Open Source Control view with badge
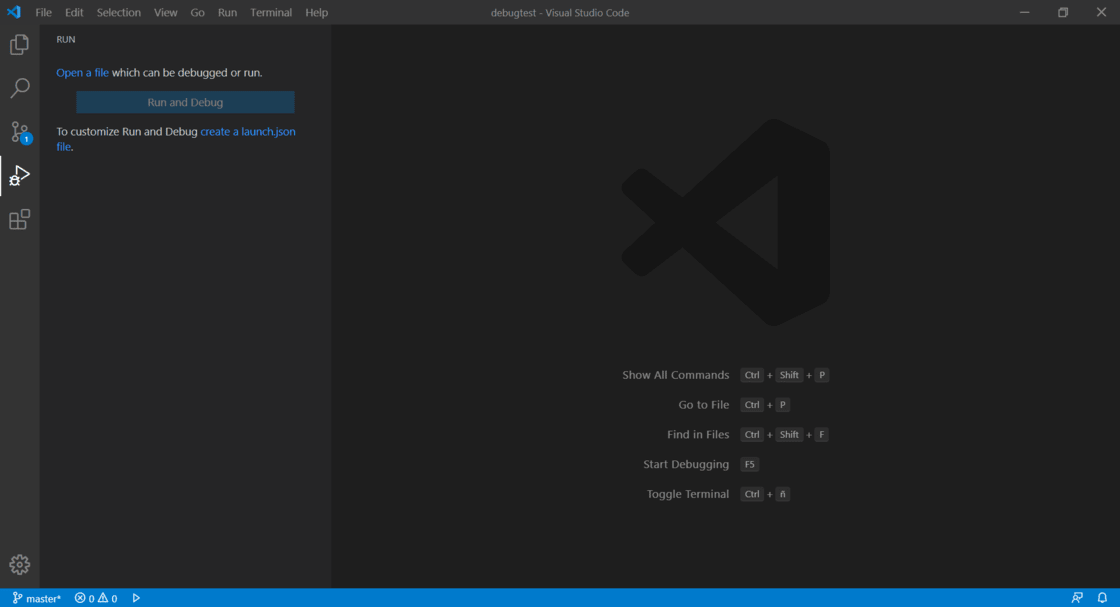The width and height of the screenshot is (1120, 607). pos(20,132)
